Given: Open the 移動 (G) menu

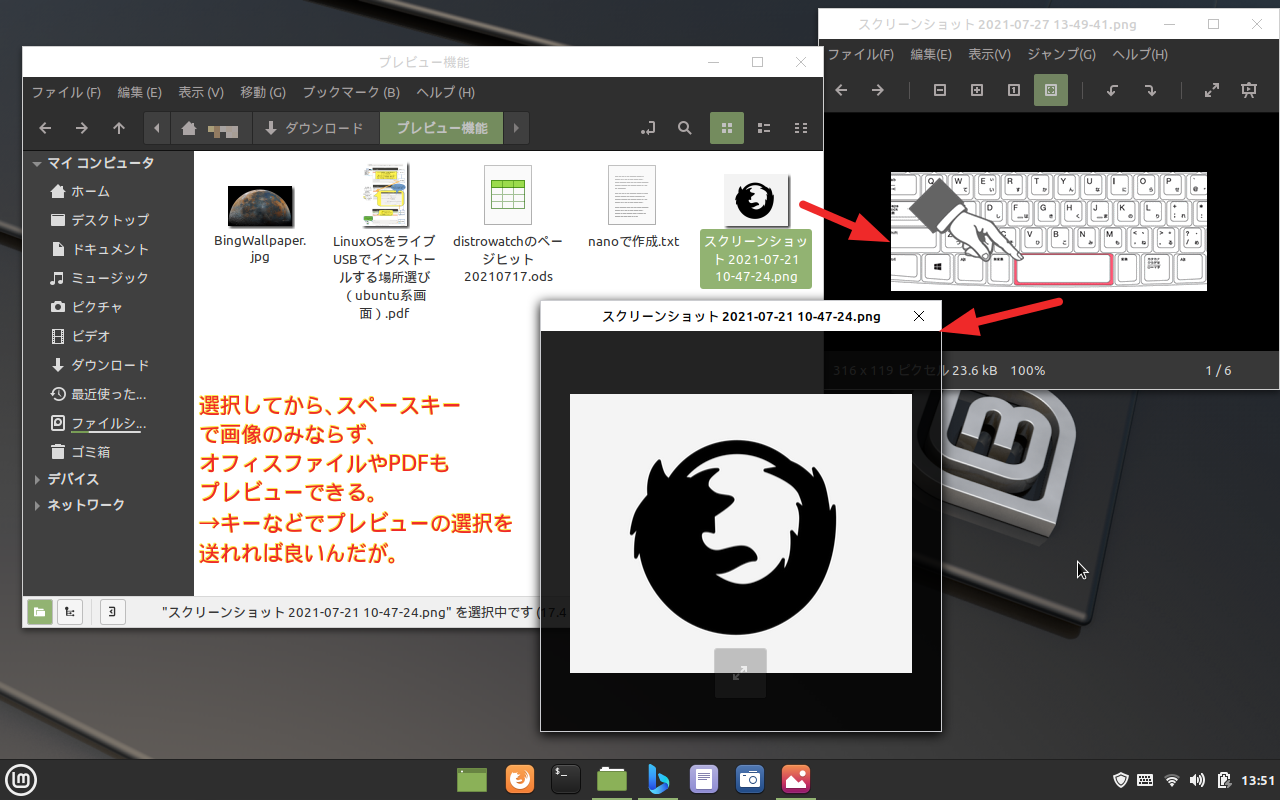Looking at the screenshot, I should [263, 92].
